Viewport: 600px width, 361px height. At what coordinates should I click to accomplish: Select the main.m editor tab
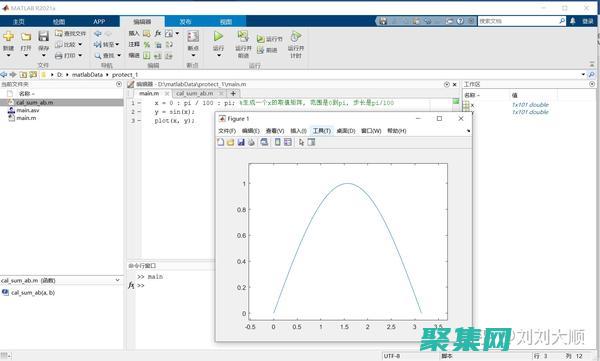[149, 93]
